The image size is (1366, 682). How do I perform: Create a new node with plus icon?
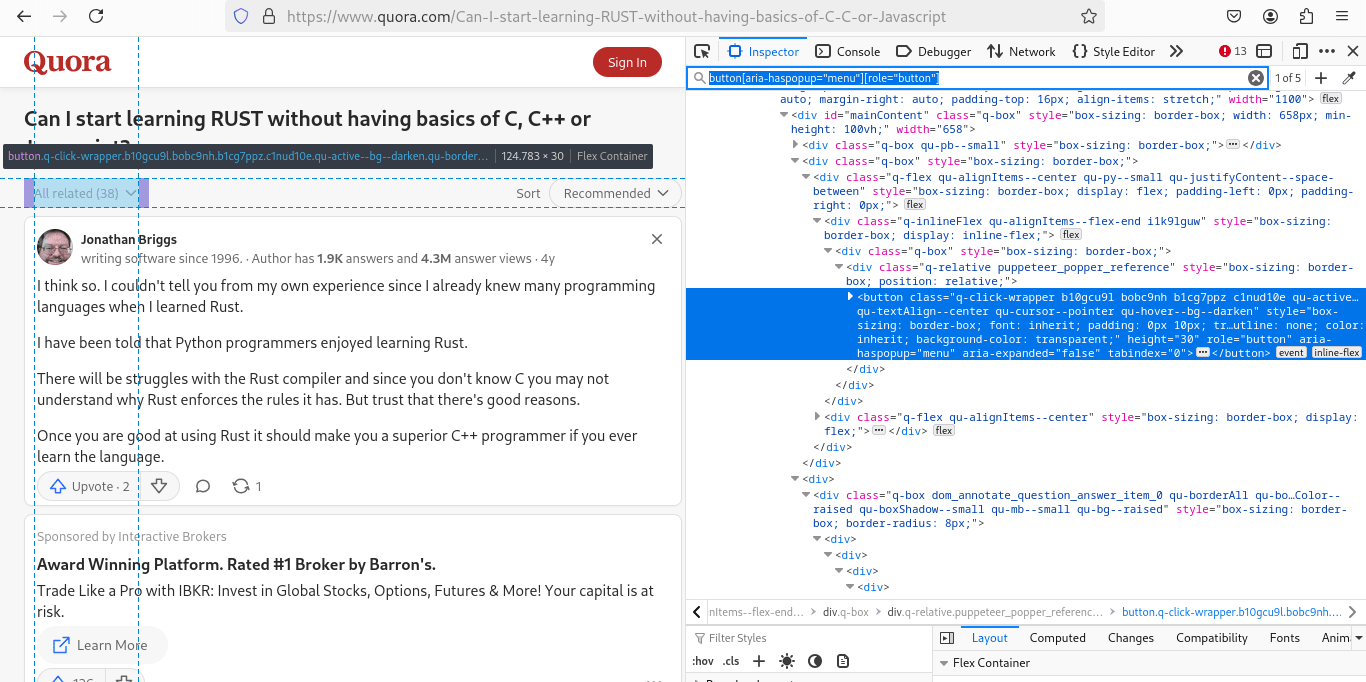[x=1321, y=78]
